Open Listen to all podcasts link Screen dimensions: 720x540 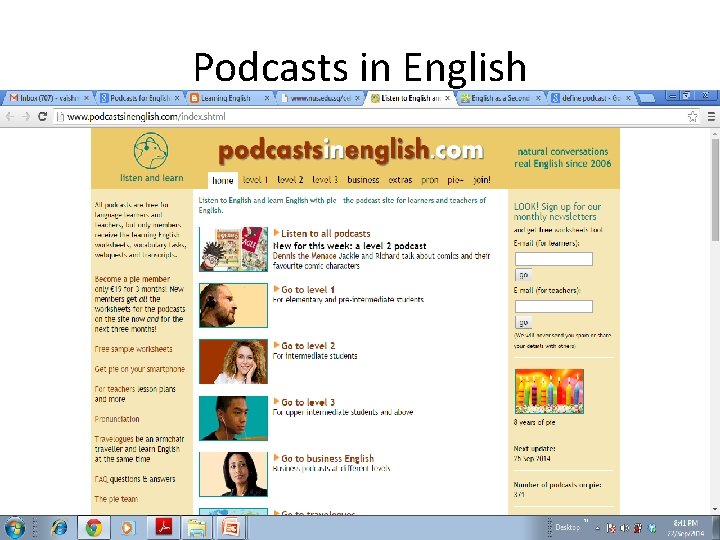[x=326, y=233]
